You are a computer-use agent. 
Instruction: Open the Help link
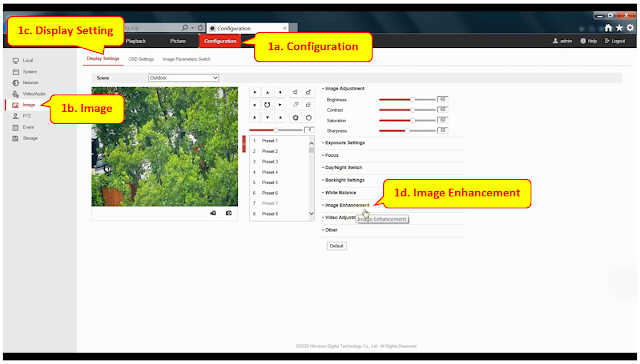589,41
